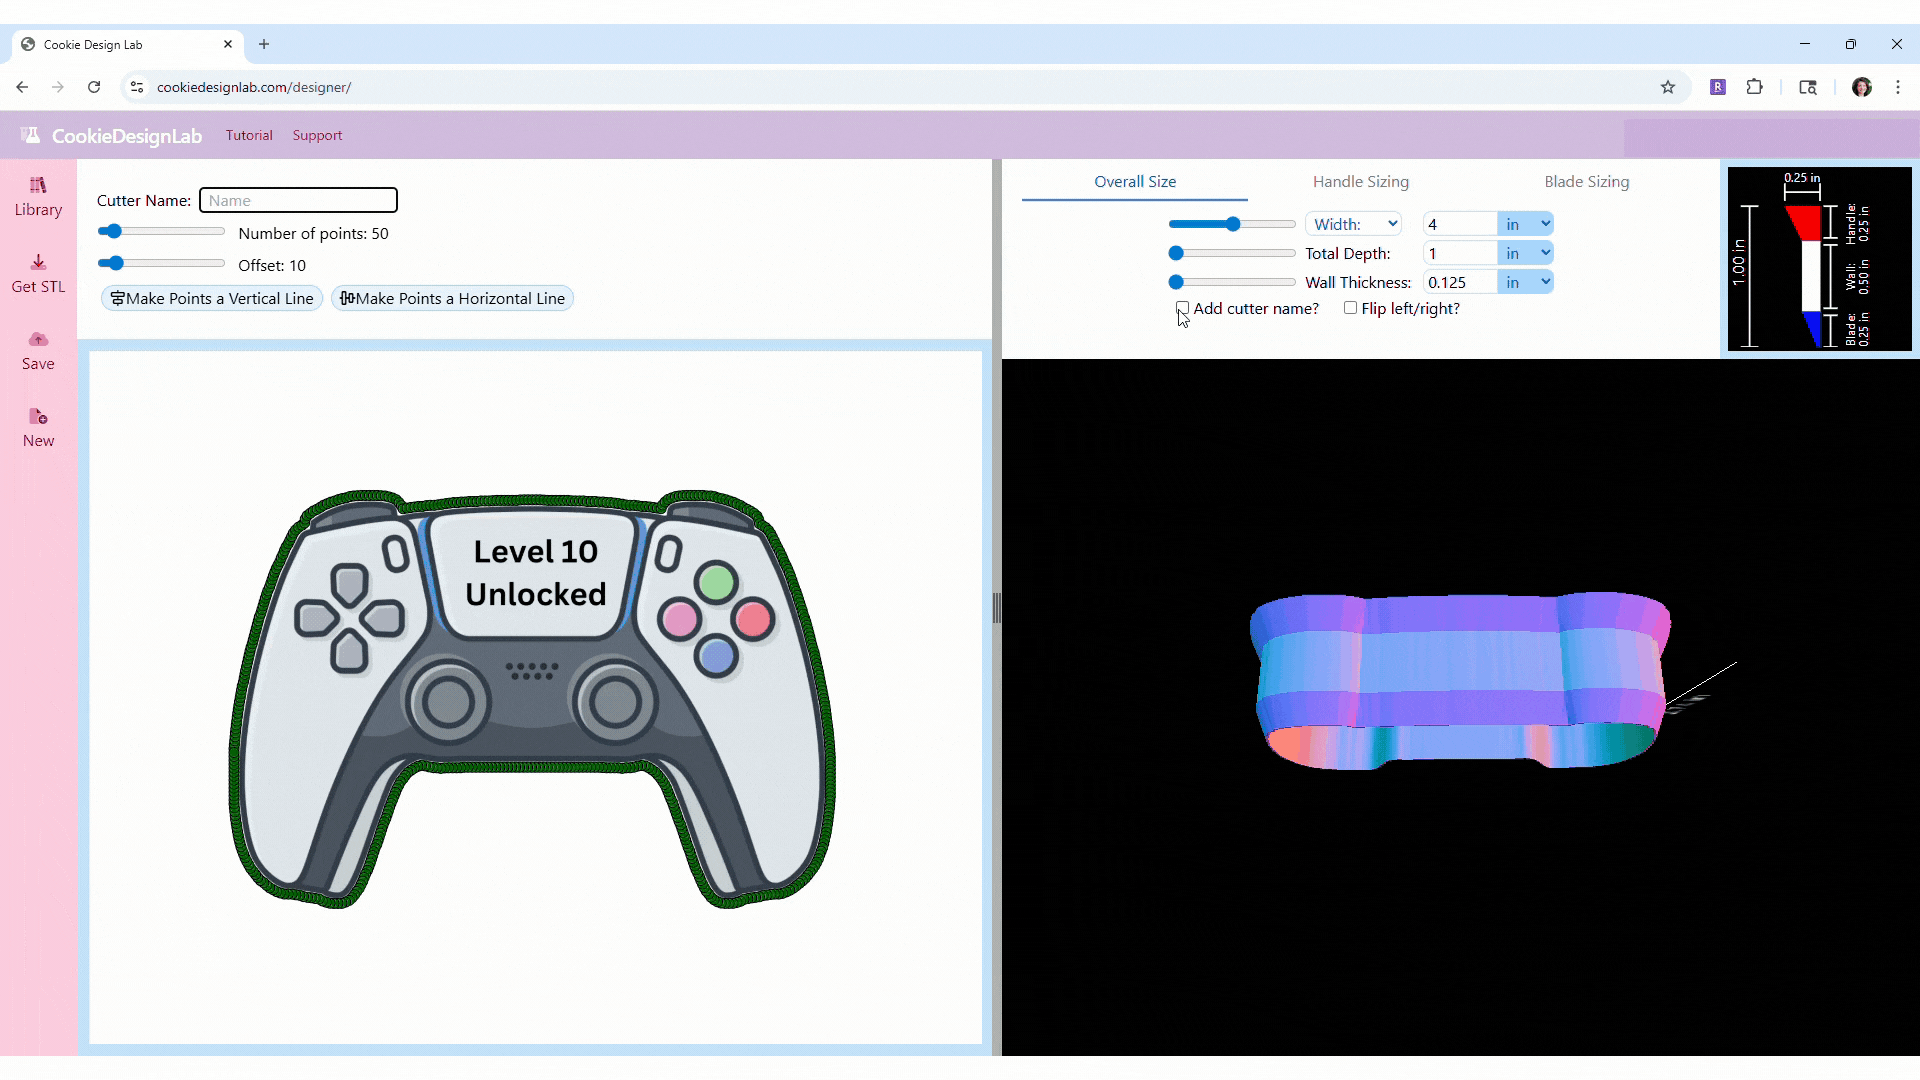Click the Wall Thickness value field
The height and width of the screenshot is (1080, 1920).
point(1460,282)
